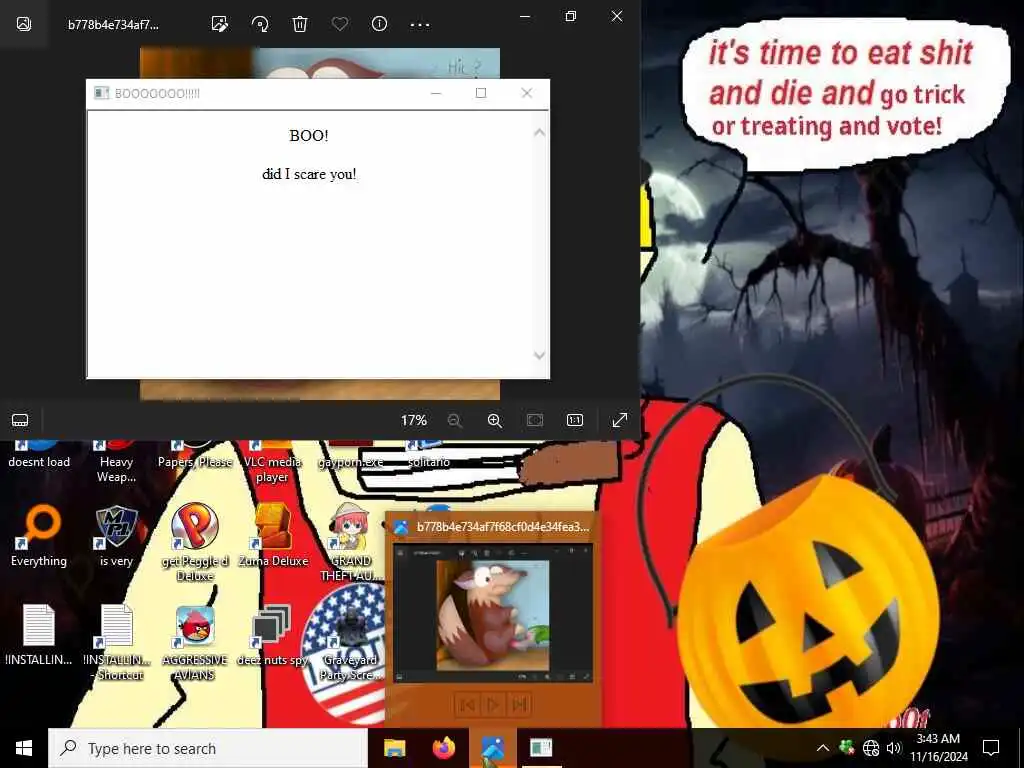1024x768 pixels.
Task: Maximize the BOOOOOOO!!!!! window
Action: click(x=481, y=93)
